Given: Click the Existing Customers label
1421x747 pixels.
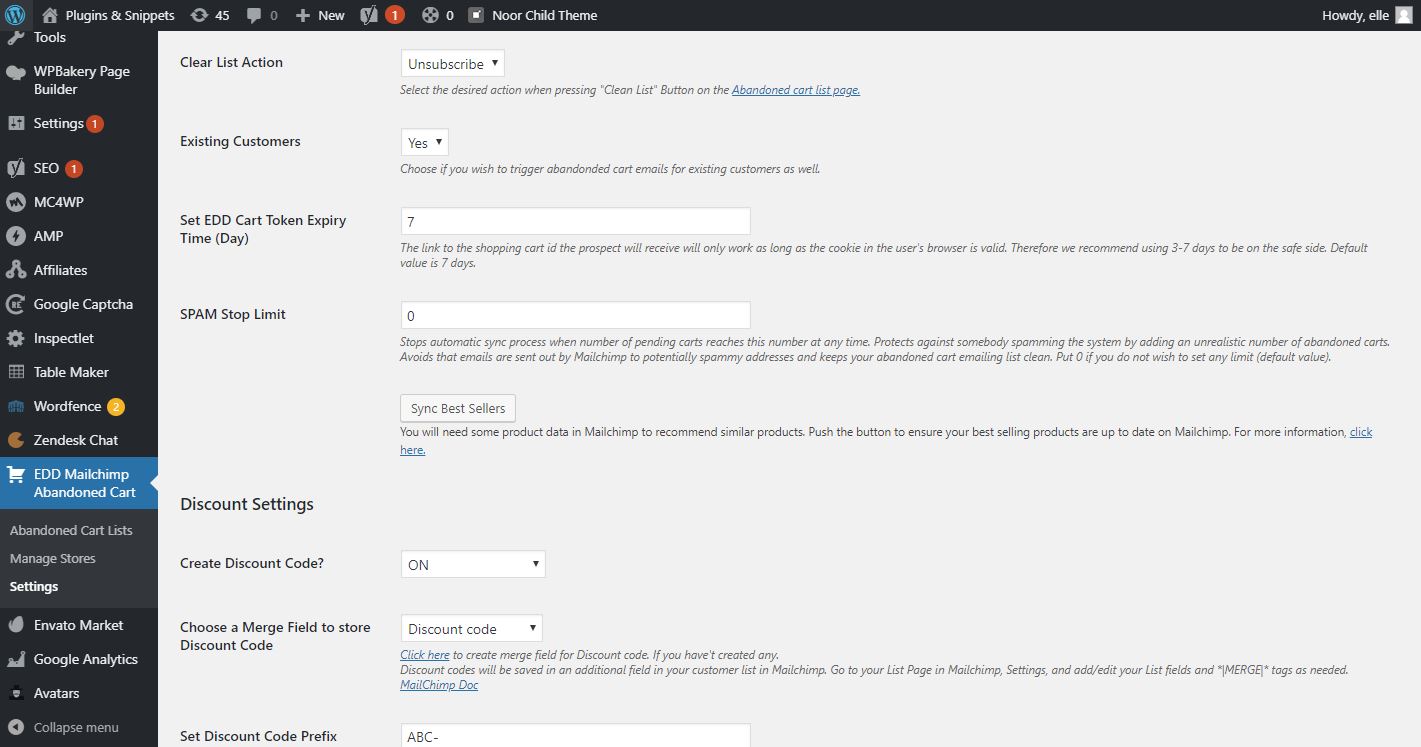Looking at the screenshot, I should [x=240, y=141].
